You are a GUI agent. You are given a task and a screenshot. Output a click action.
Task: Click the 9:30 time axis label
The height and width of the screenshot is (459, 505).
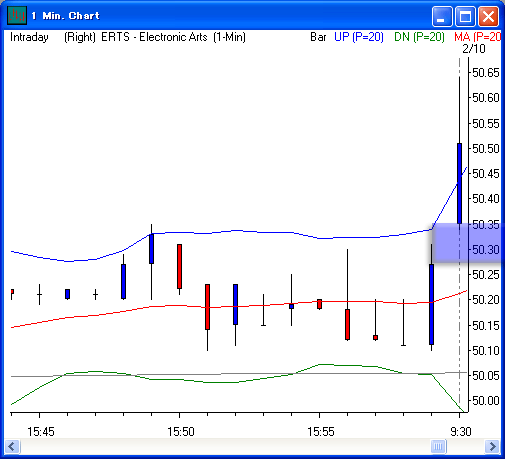pos(461,432)
